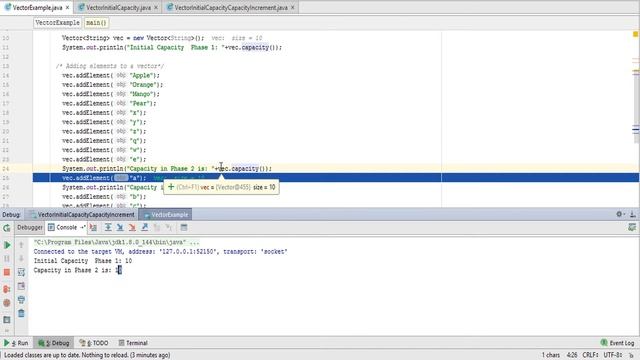Click the Step Out icon
Image resolution: width=640 pixels, height=360 pixels.
tap(144, 227)
